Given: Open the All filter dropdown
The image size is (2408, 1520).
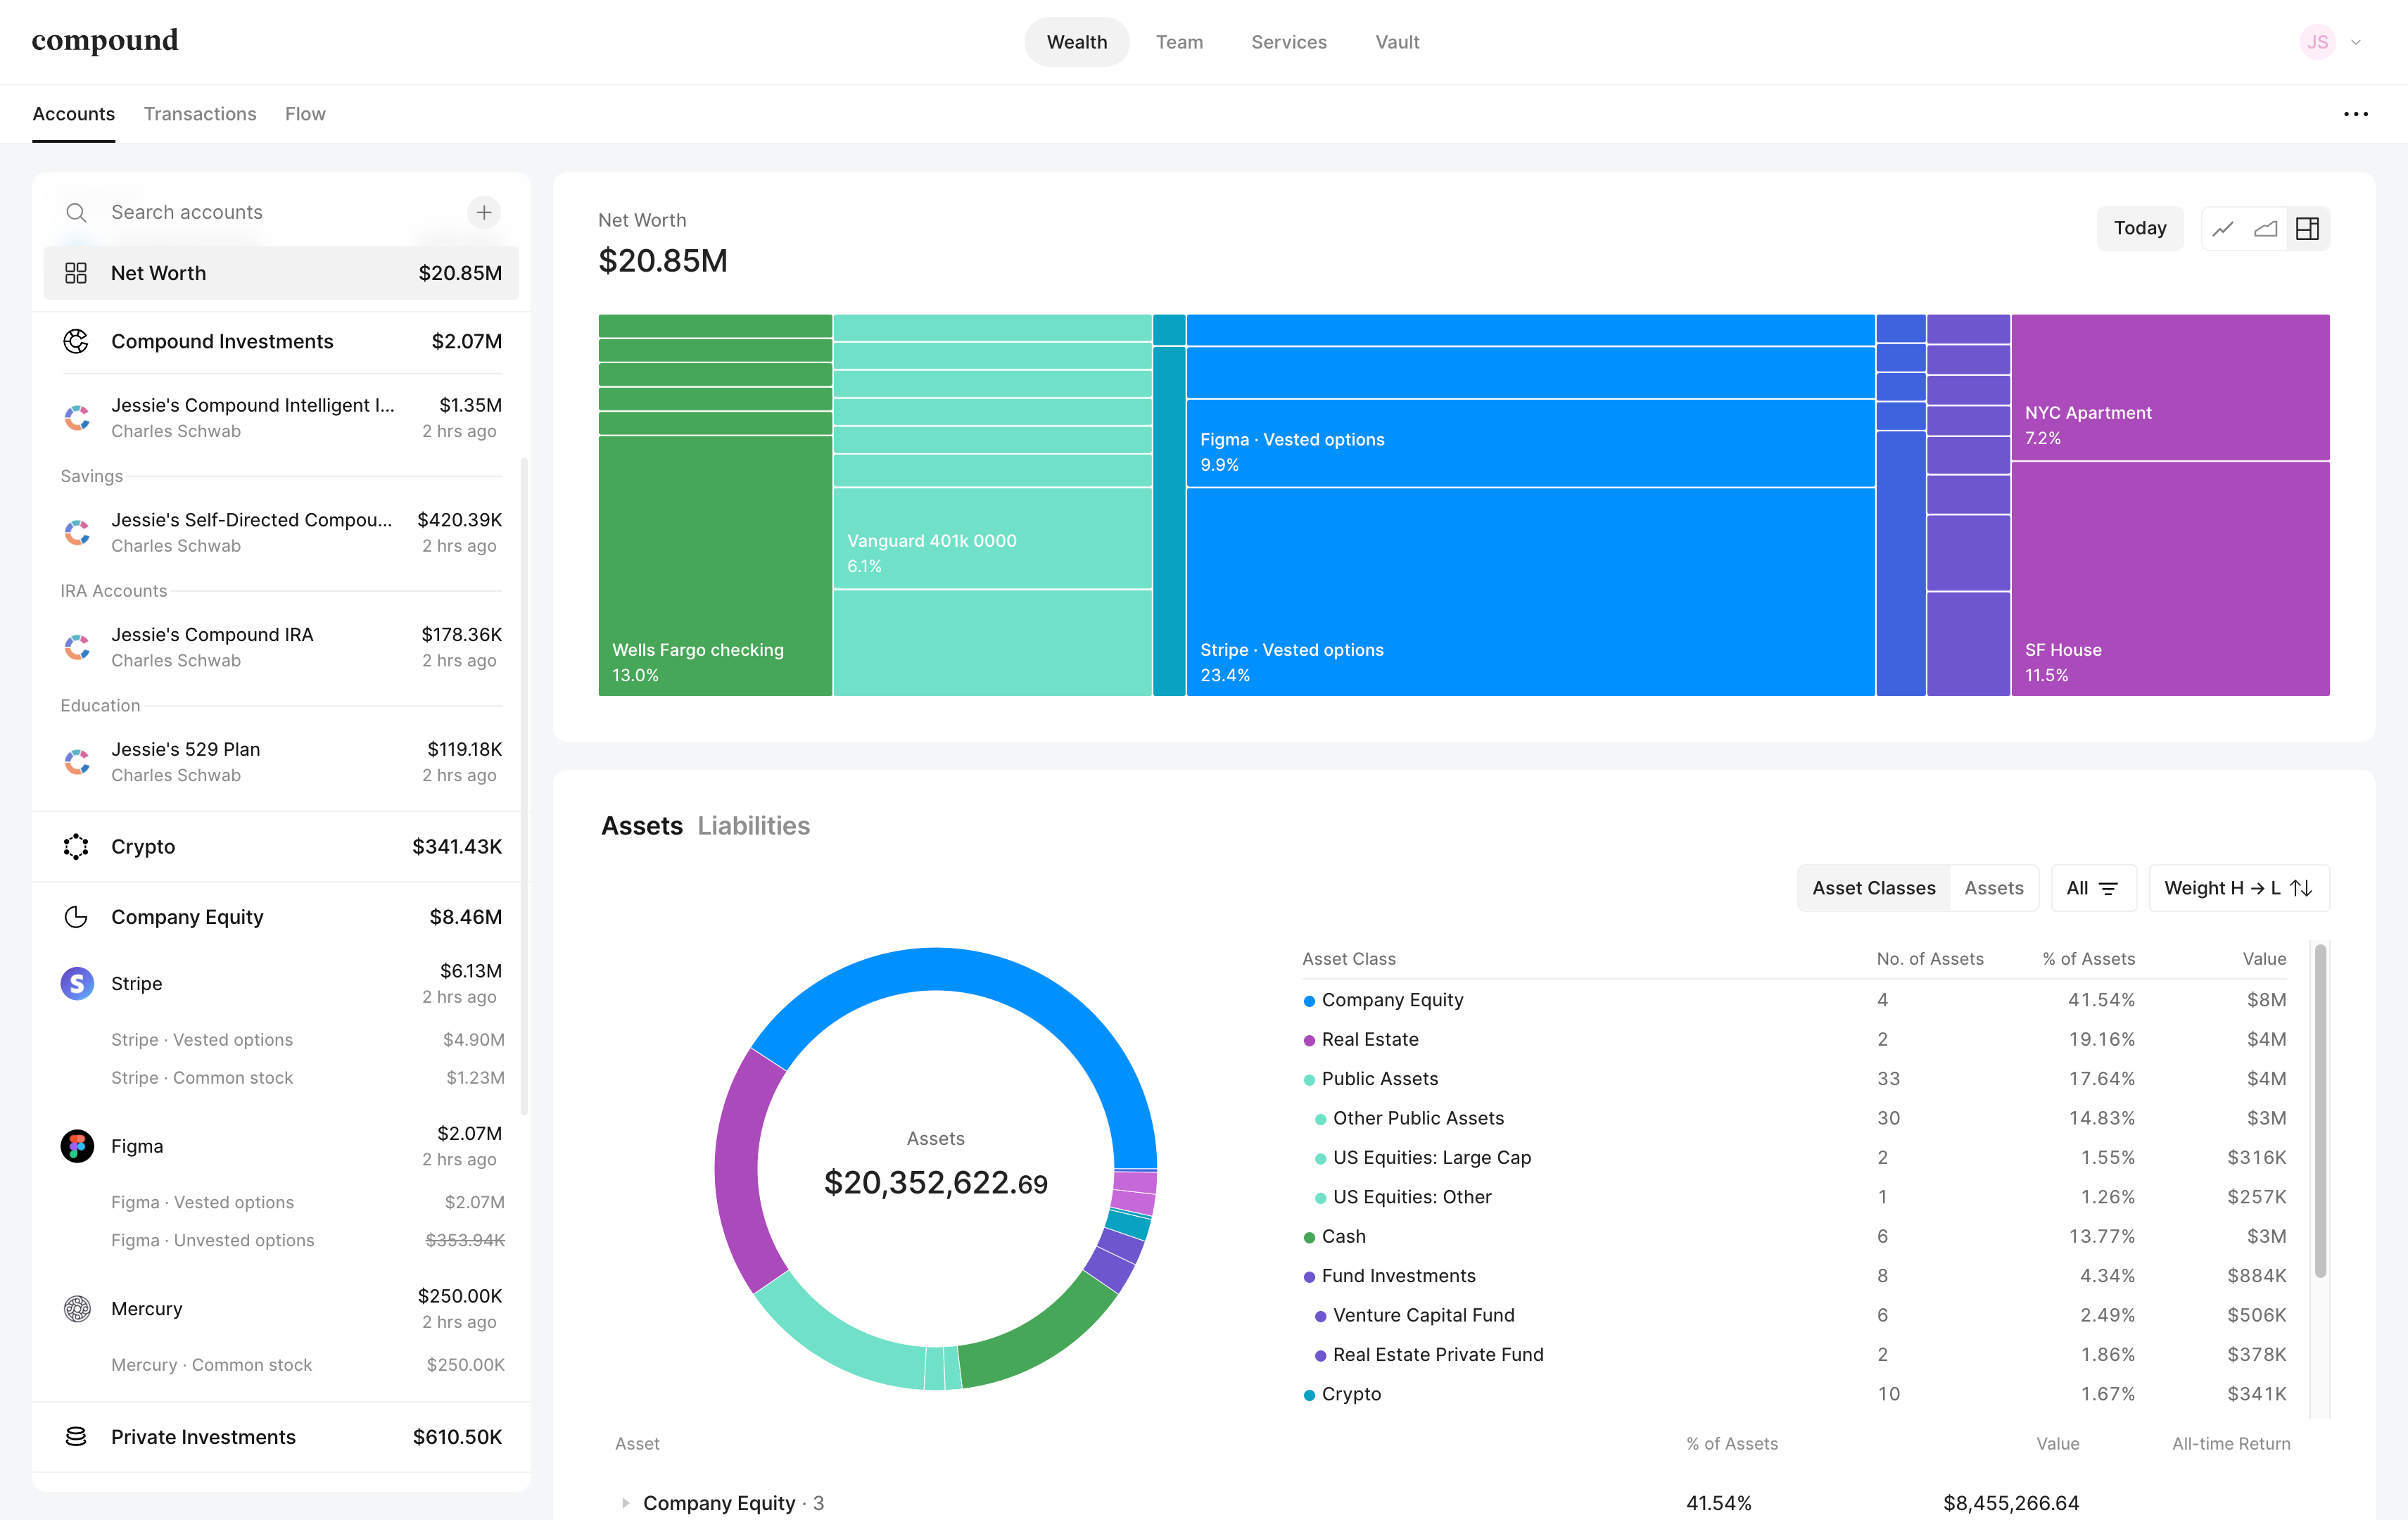Looking at the screenshot, I should tap(2093, 888).
